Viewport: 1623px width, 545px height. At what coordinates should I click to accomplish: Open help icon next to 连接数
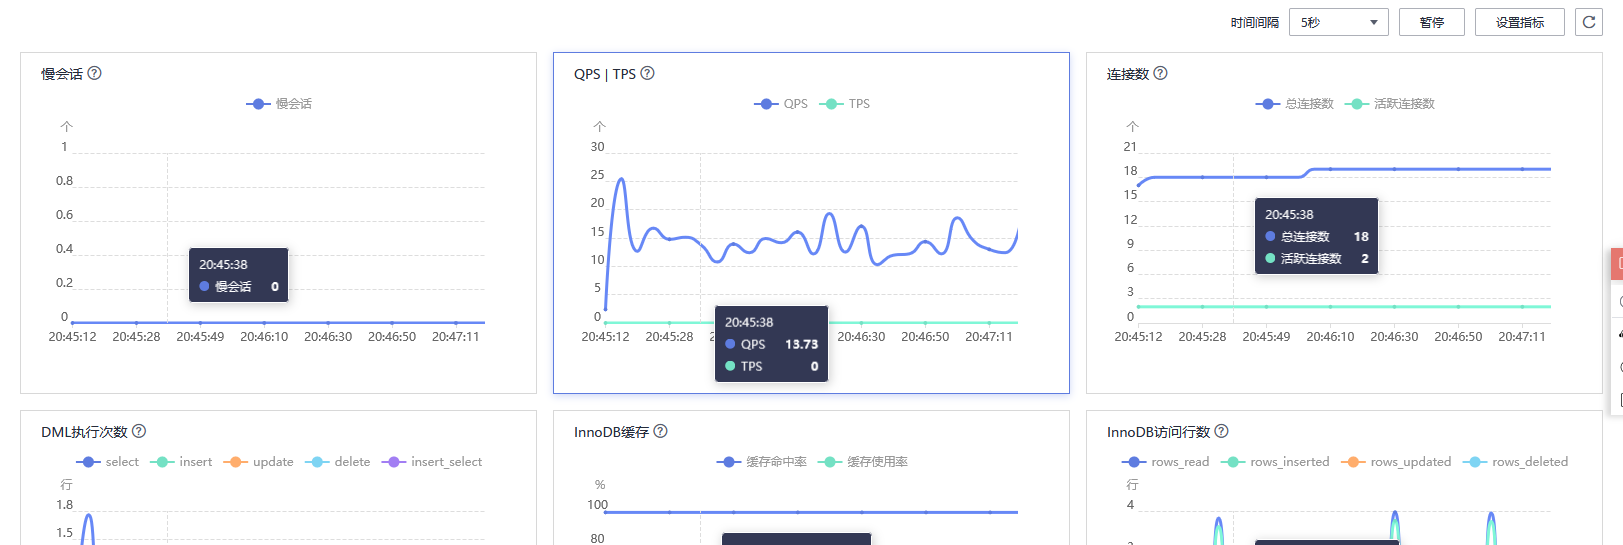click(x=1160, y=73)
